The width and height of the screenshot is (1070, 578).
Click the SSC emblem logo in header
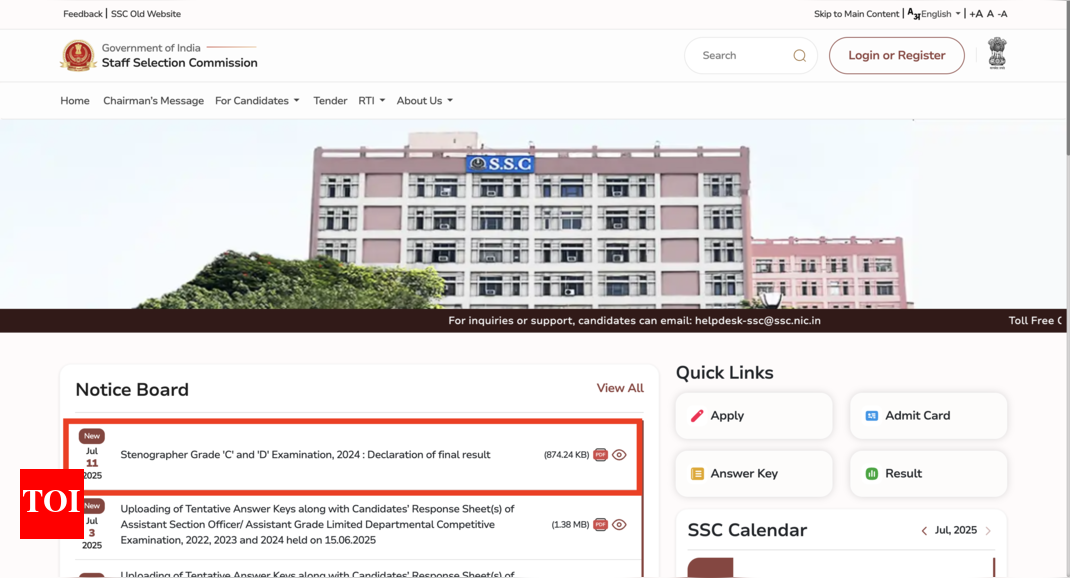pos(78,55)
